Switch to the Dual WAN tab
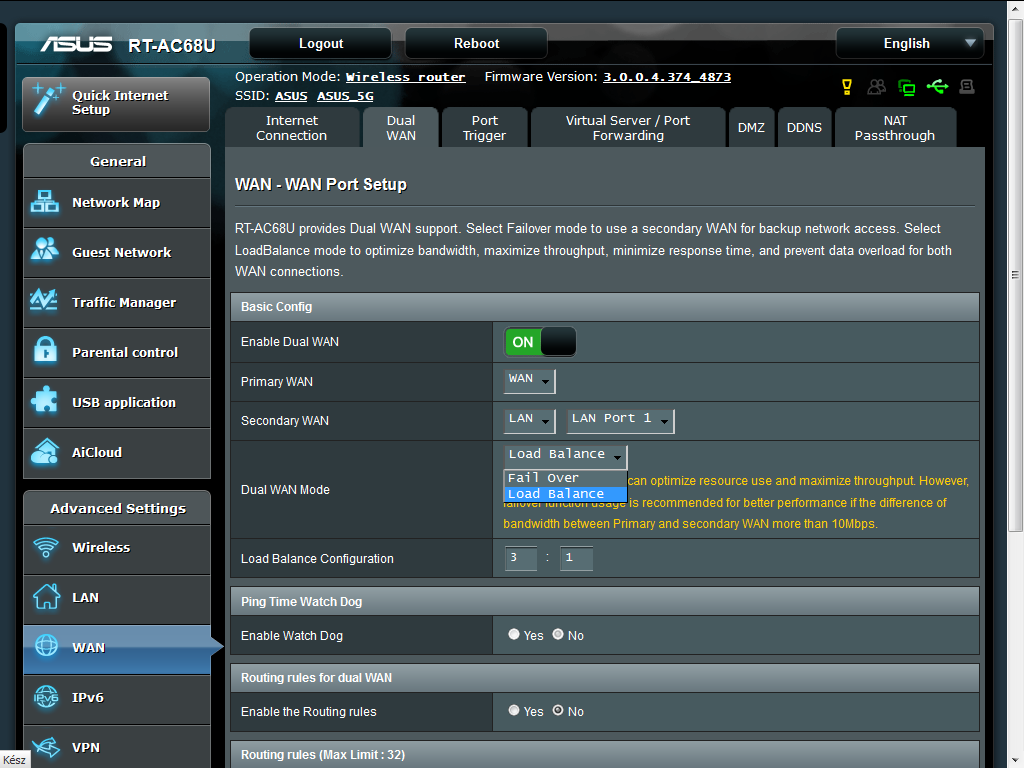Viewport: 1024px width, 768px height. click(x=401, y=128)
